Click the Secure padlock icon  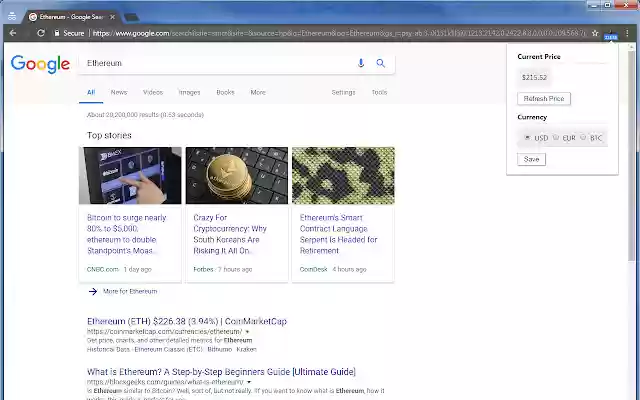tap(57, 33)
